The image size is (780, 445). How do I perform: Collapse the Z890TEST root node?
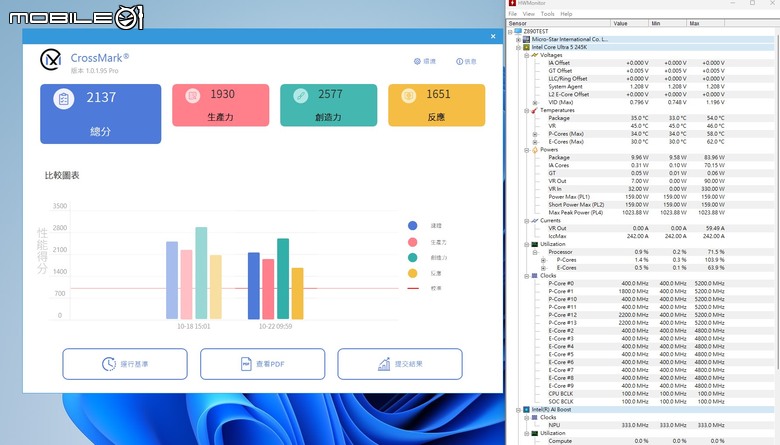coord(510,32)
